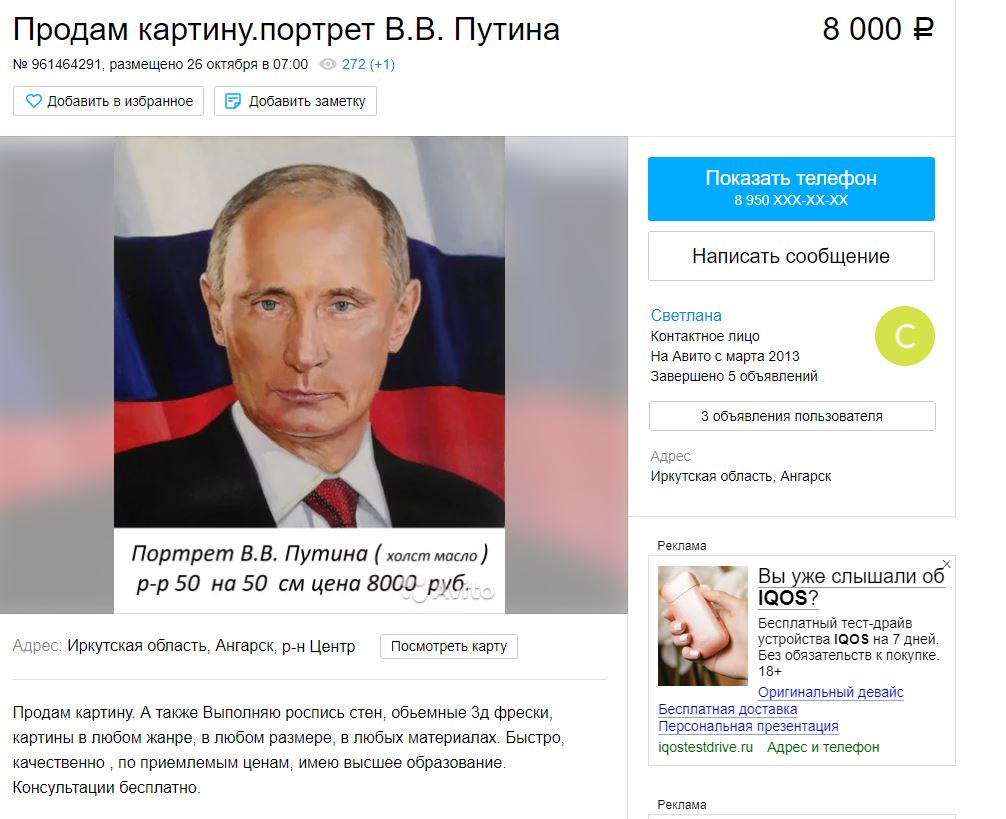Click the 272 (+1) views statistics link
Screen dimensions: 1006x819
(368, 64)
